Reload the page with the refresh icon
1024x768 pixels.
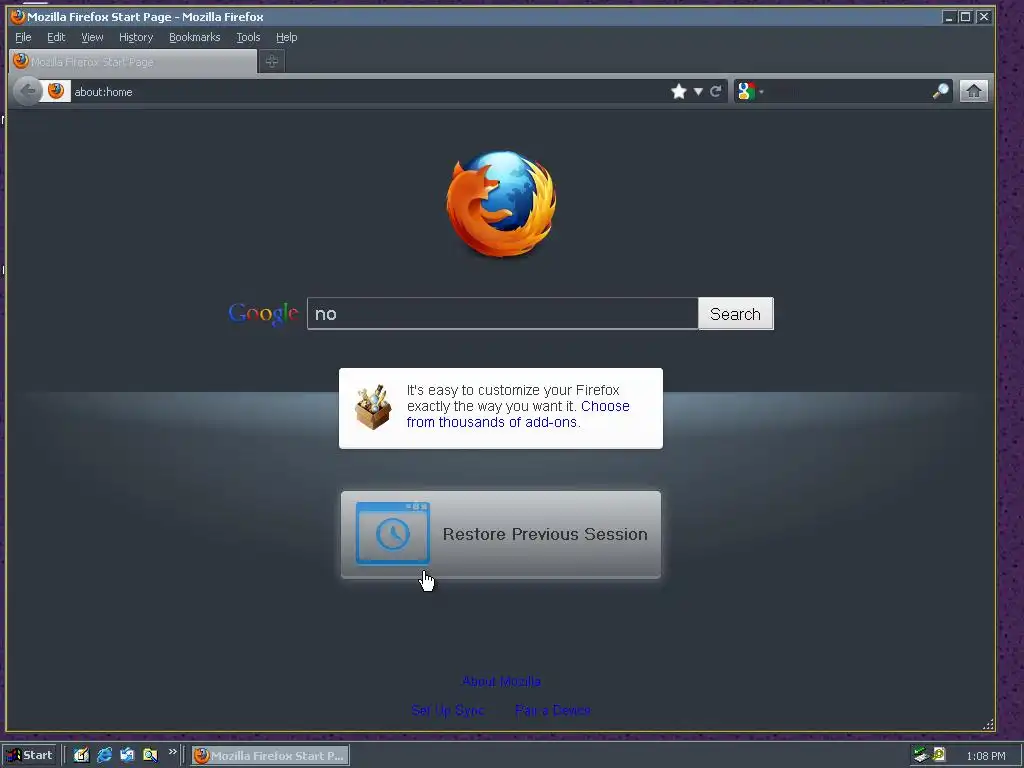click(716, 91)
